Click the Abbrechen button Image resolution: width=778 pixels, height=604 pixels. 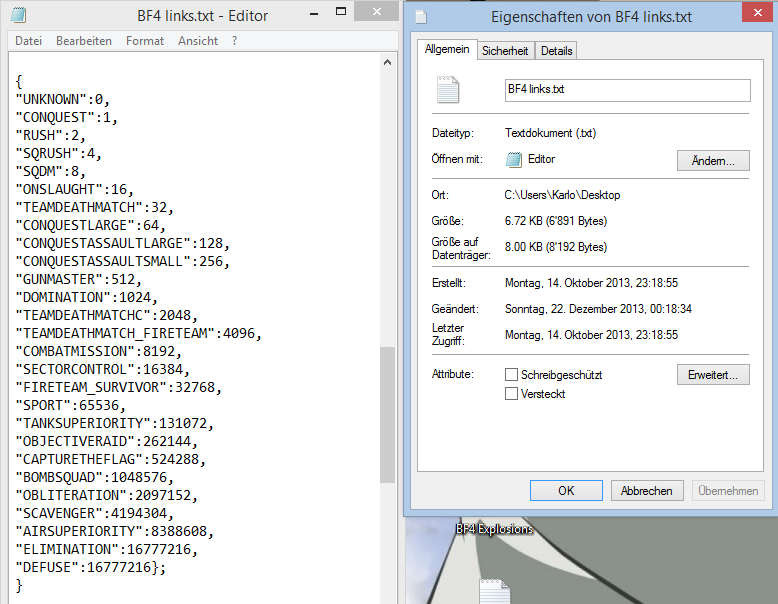click(x=647, y=490)
